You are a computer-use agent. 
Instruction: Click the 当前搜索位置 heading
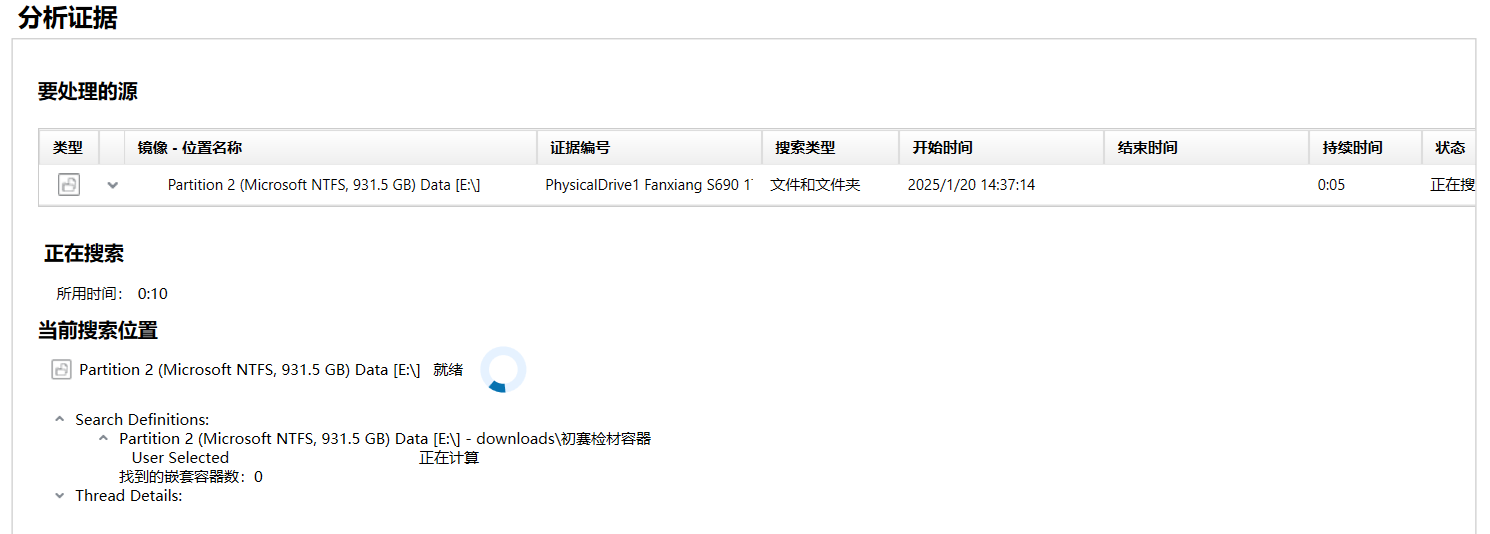click(98, 331)
